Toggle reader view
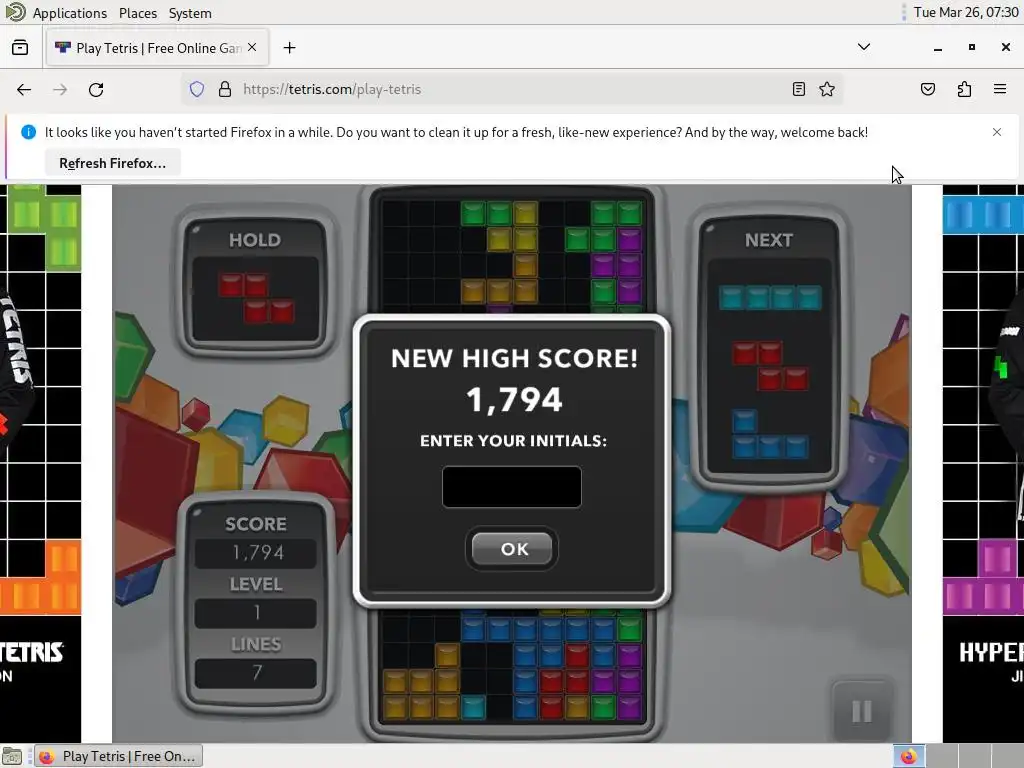This screenshot has height=768, width=1024. click(x=798, y=89)
